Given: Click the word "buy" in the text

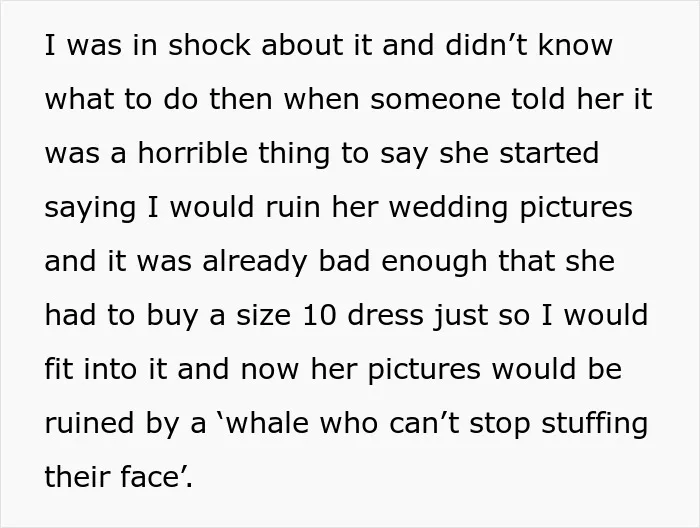Looking at the screenshot, I should click(x=172, y=315).
